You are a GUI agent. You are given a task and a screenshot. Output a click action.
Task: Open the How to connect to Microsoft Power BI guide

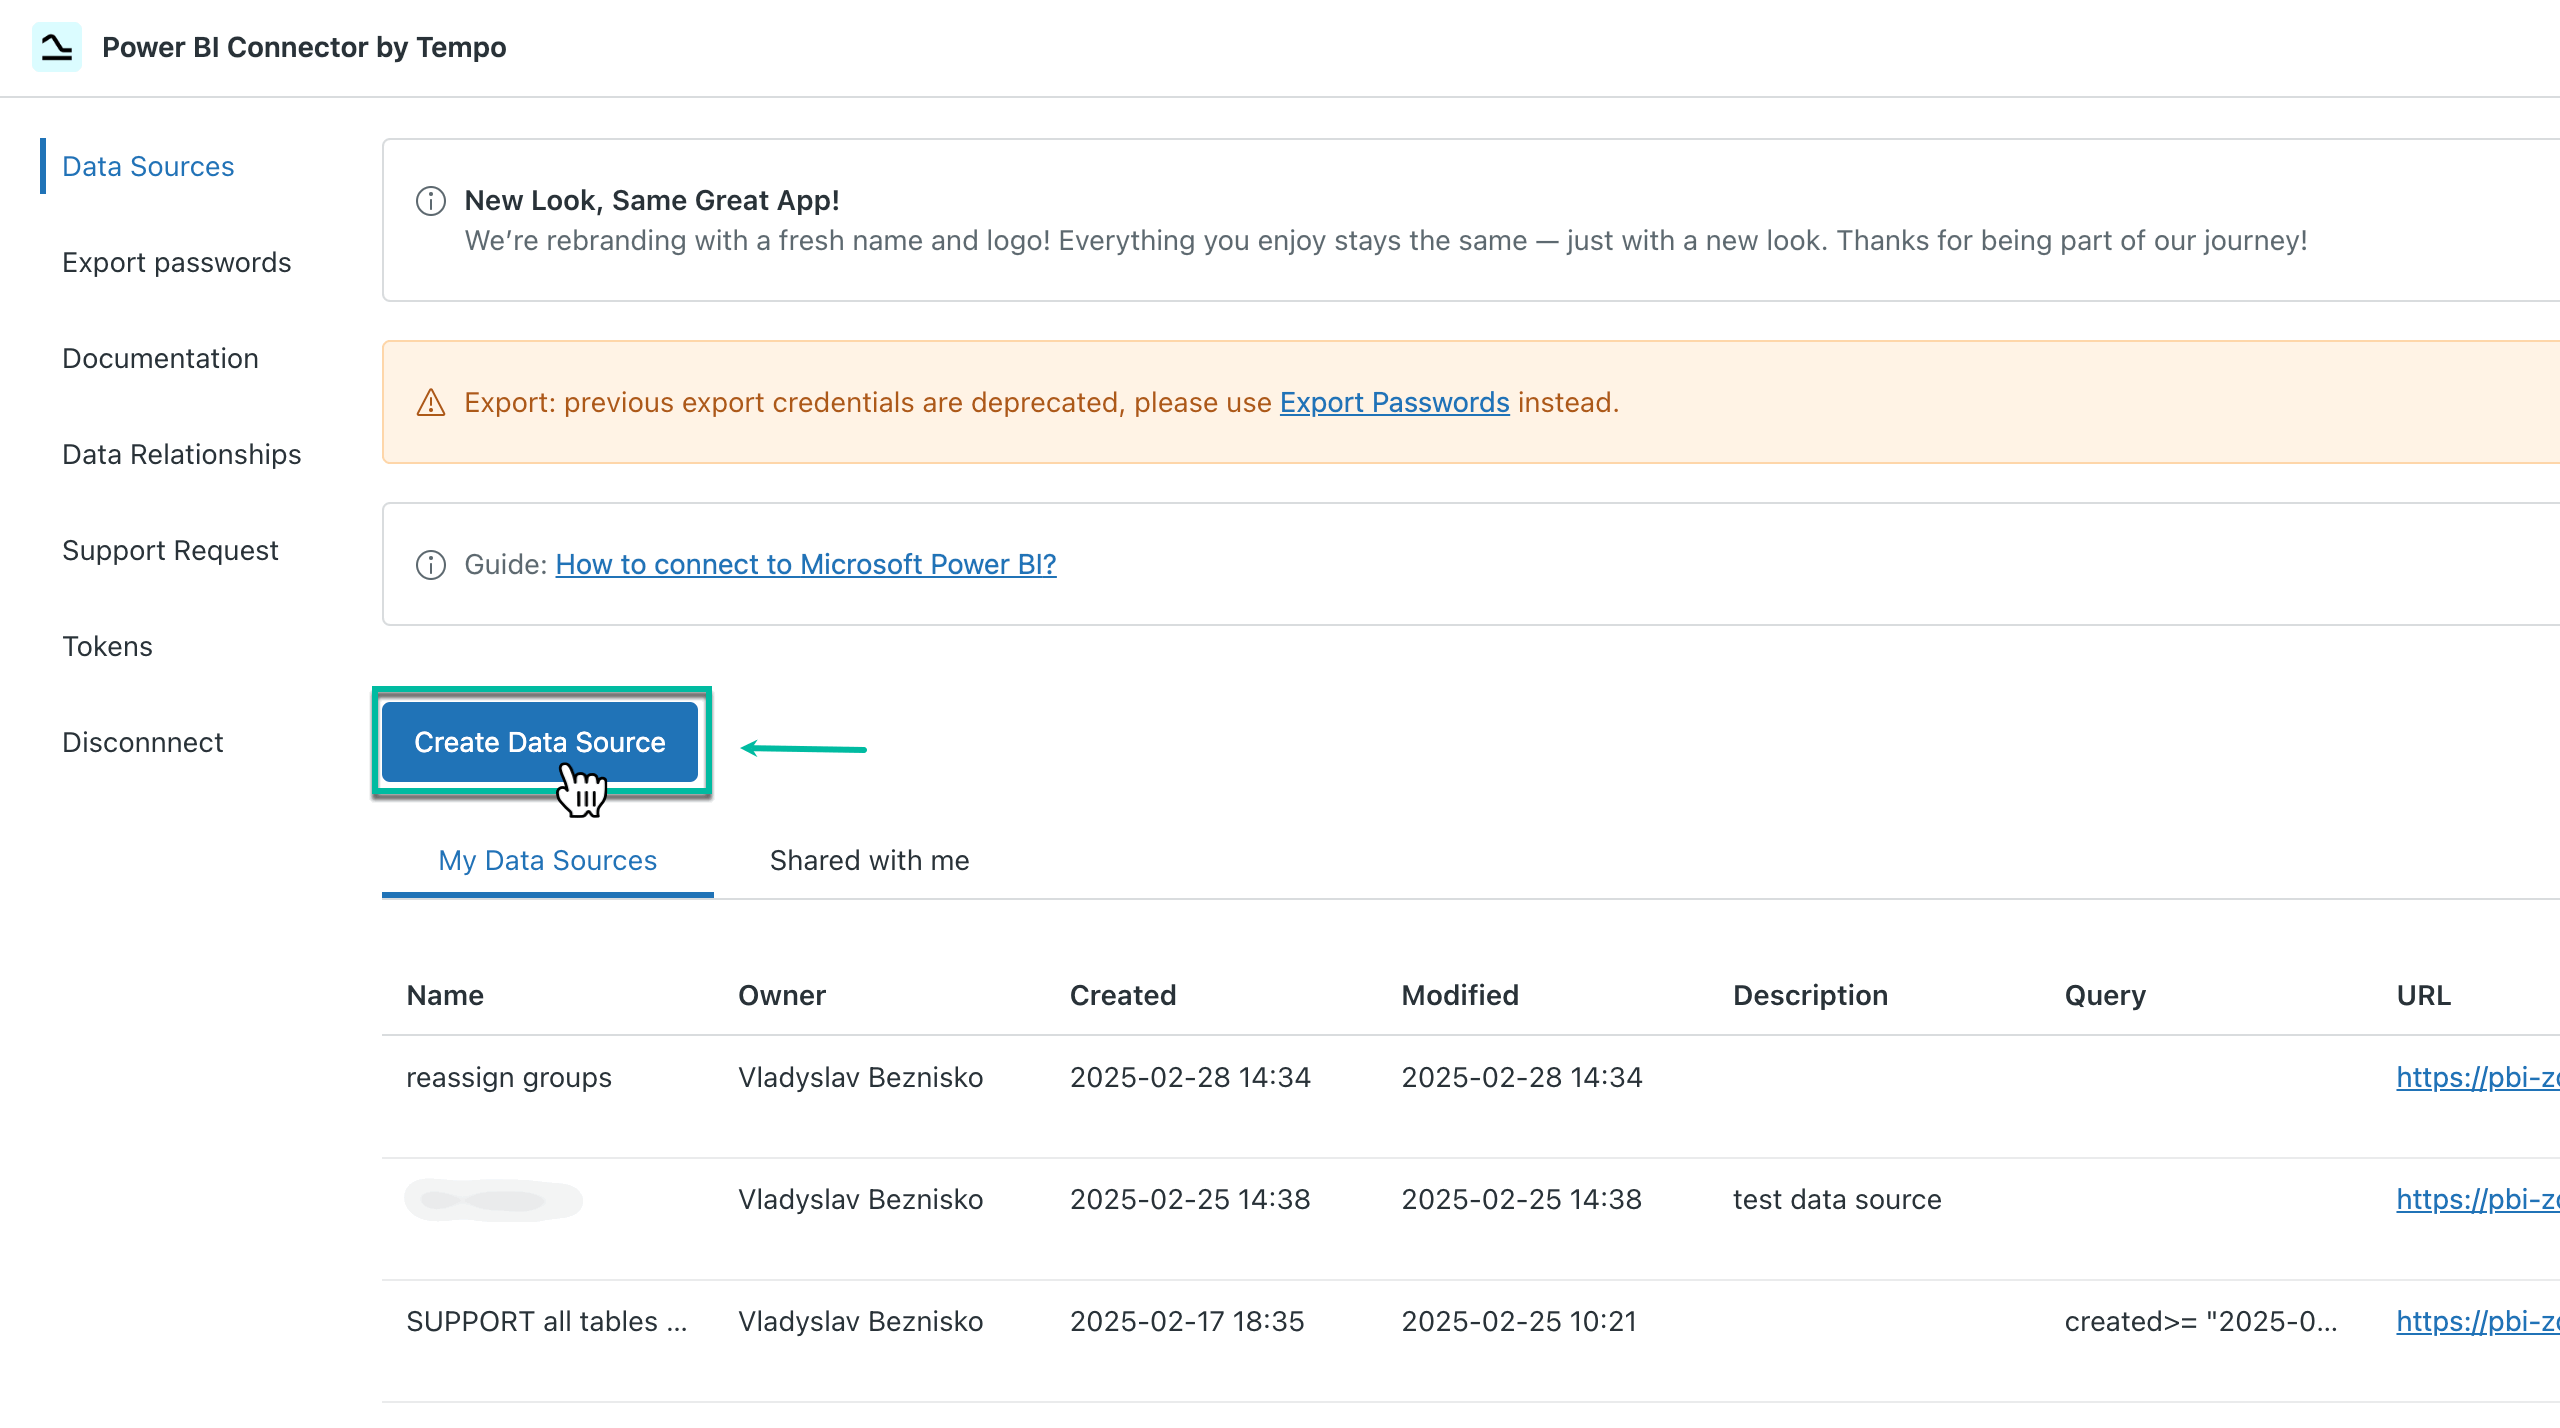click(x=805, y=564)
